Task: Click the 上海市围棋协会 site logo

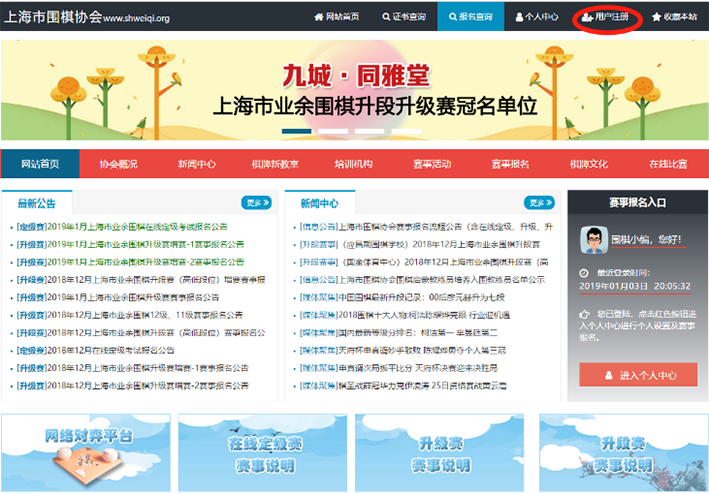Action: click(50, 17)
